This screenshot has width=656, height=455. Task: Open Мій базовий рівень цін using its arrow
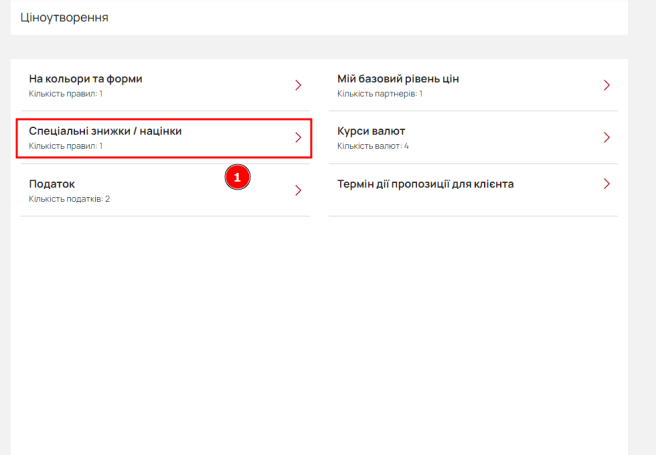click(607, 85)
